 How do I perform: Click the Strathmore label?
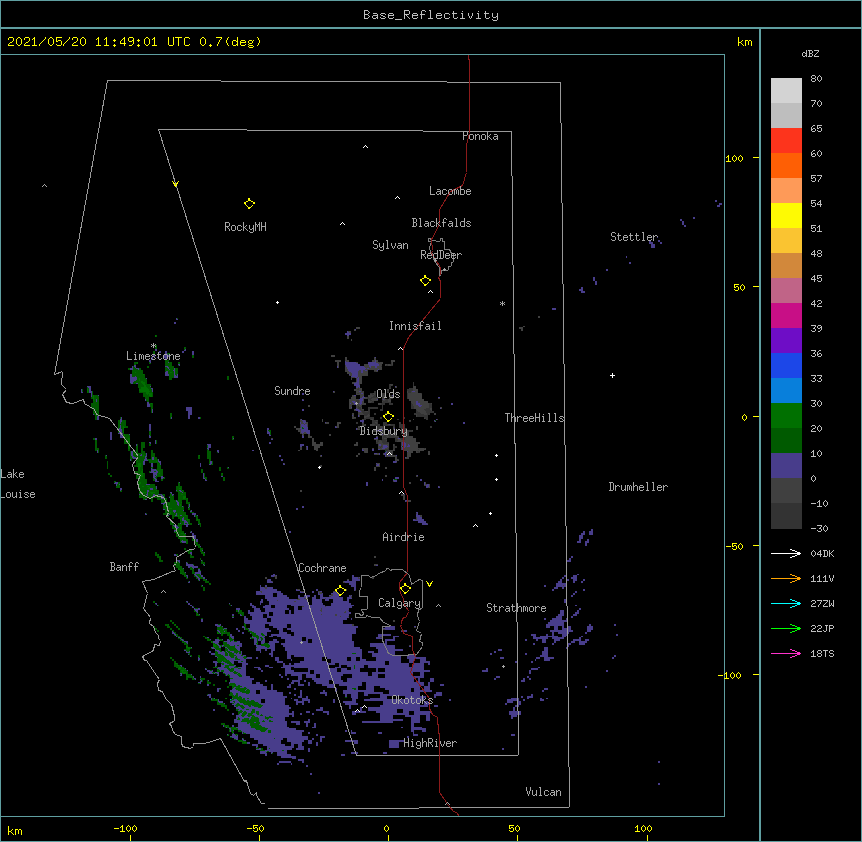click(516, 608)
